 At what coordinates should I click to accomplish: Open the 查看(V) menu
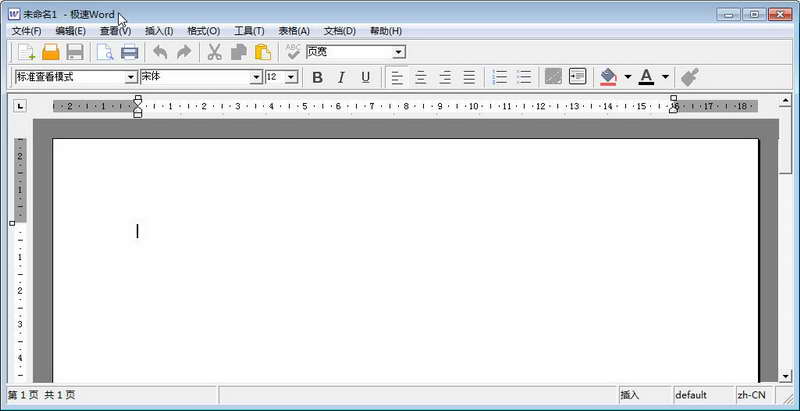(x=115, y=31)
